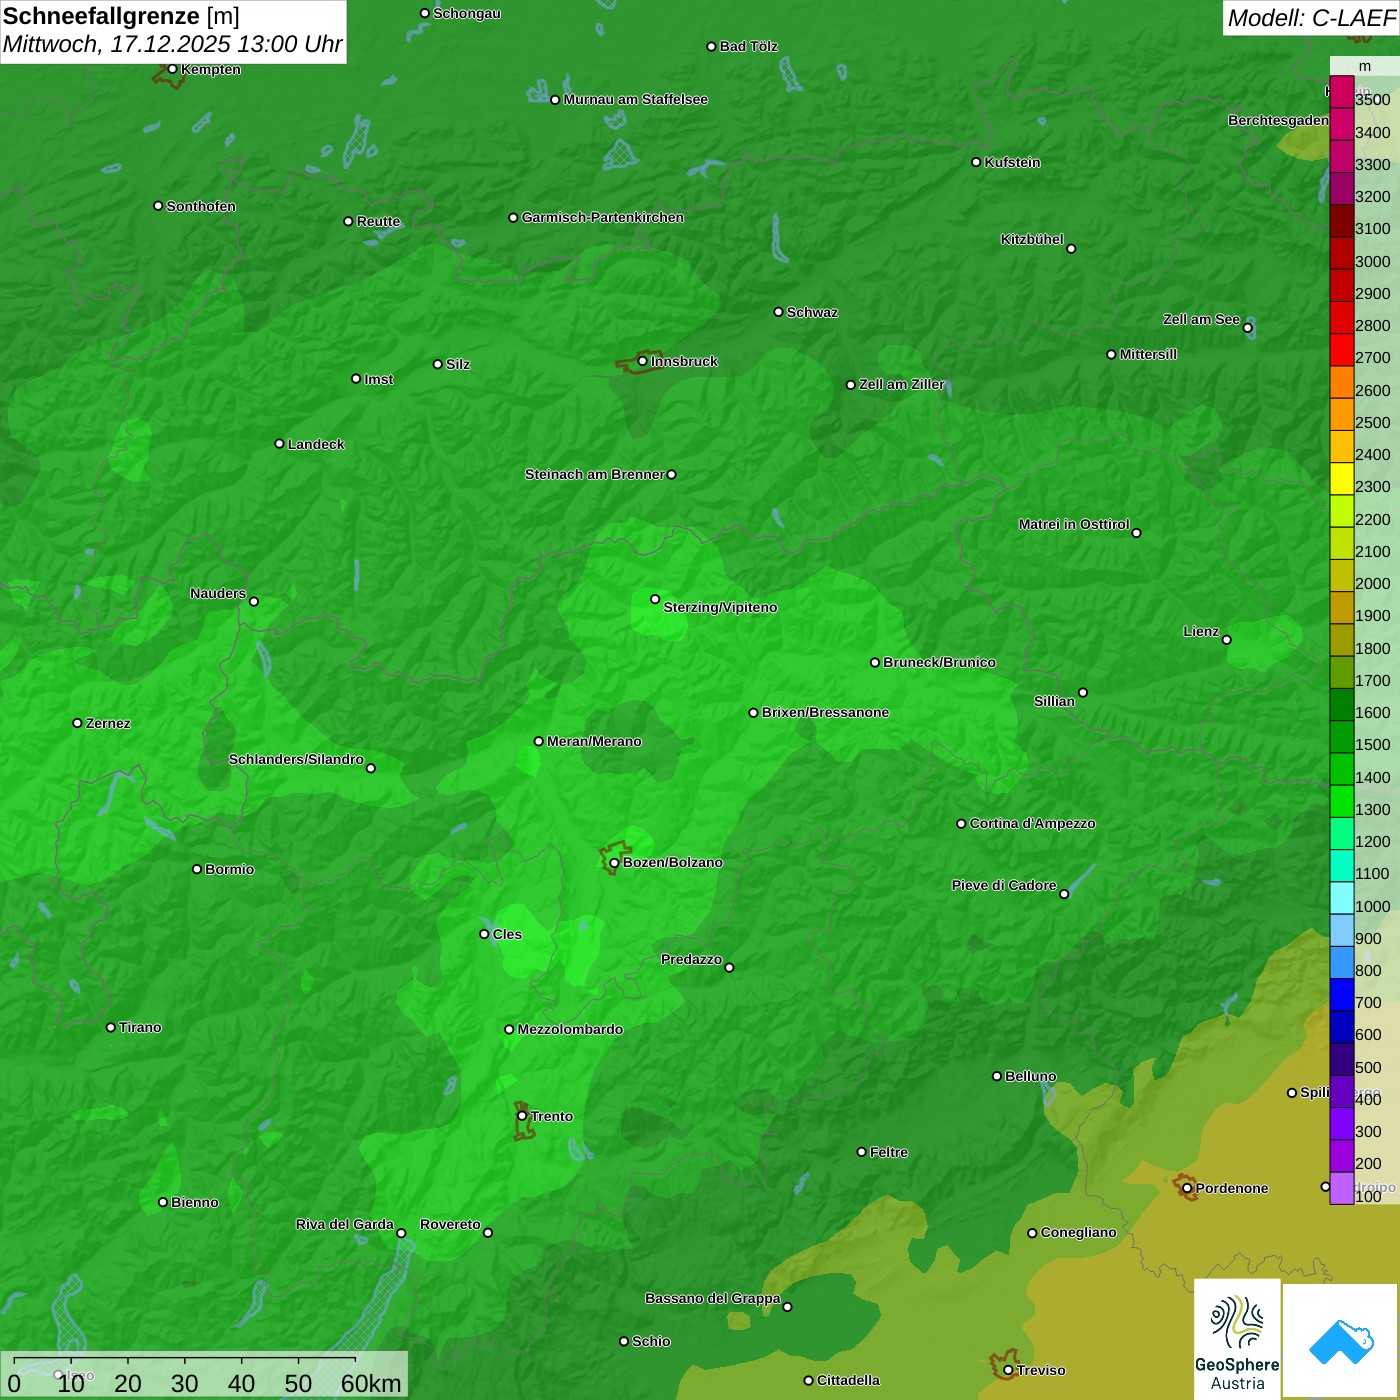
Task: Click the 'Treviso' city label
Action: click(1041, 1370)
